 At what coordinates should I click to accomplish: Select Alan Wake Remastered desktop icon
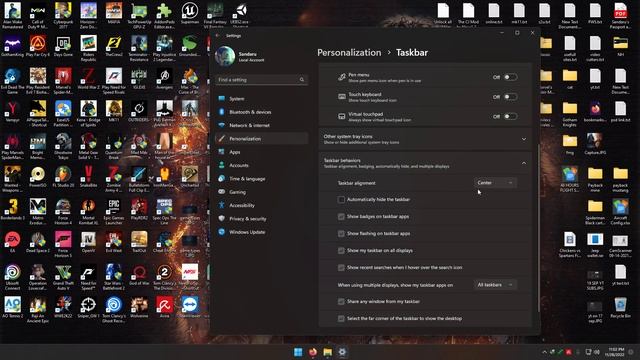click(x=12, y=16)
